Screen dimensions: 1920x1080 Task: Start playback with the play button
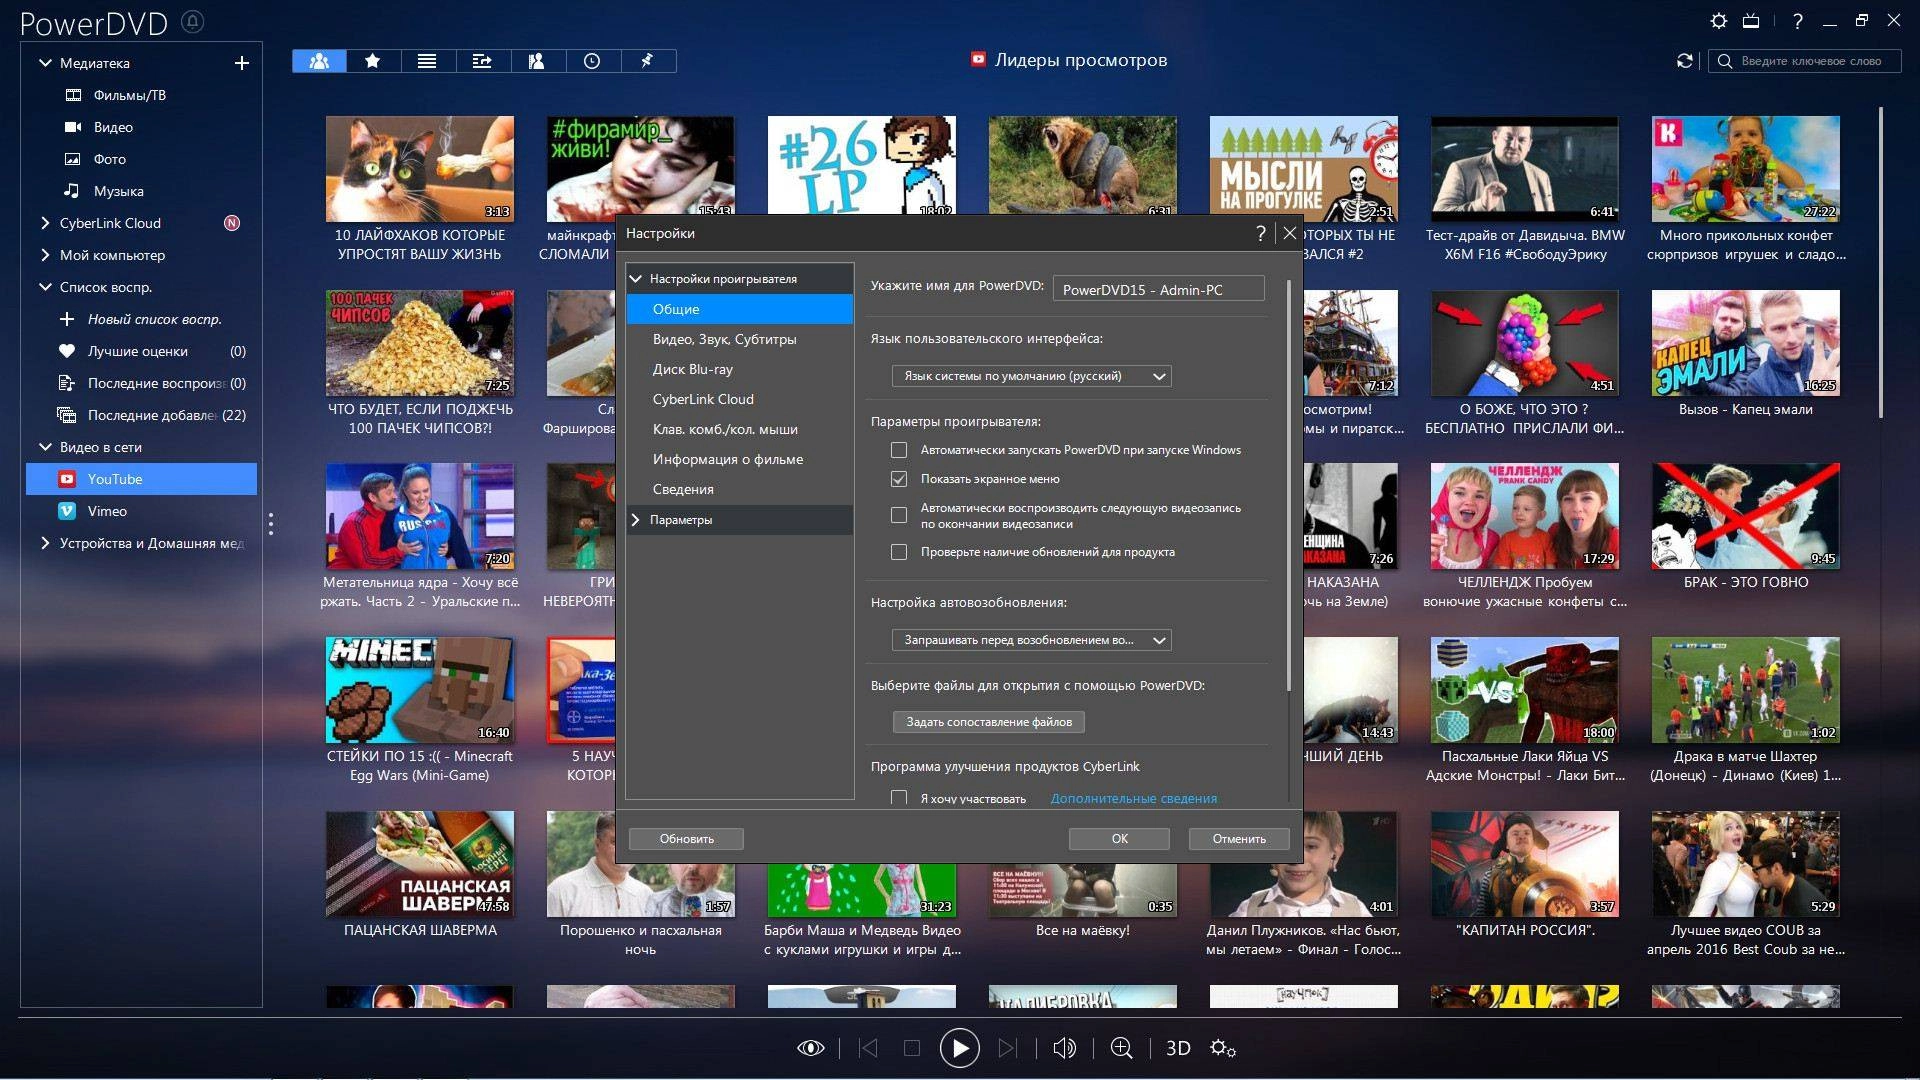(x=960, y=1048)
